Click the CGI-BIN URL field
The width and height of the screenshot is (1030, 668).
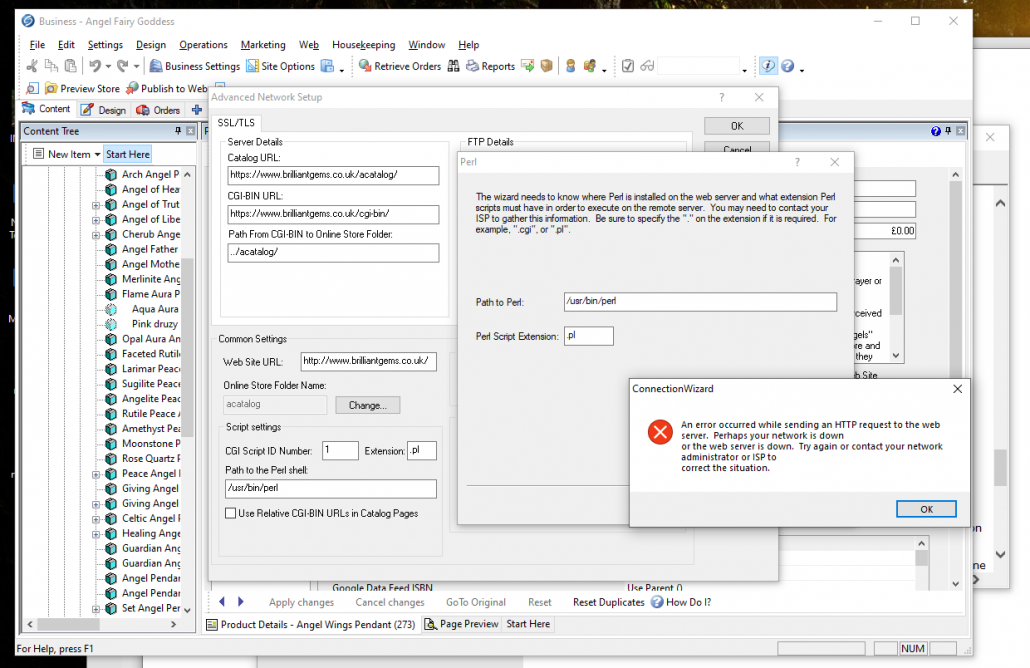click(x=333, y=214)
